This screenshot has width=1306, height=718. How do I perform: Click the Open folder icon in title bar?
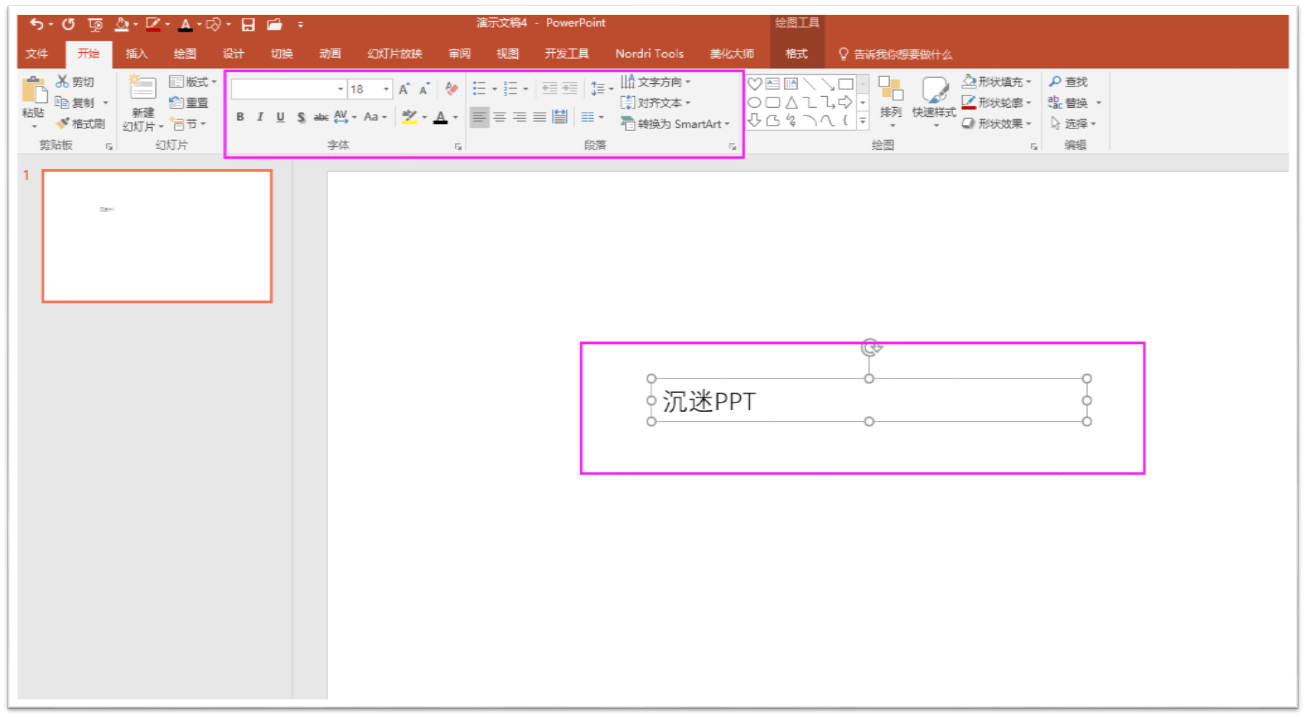point(274,24)
